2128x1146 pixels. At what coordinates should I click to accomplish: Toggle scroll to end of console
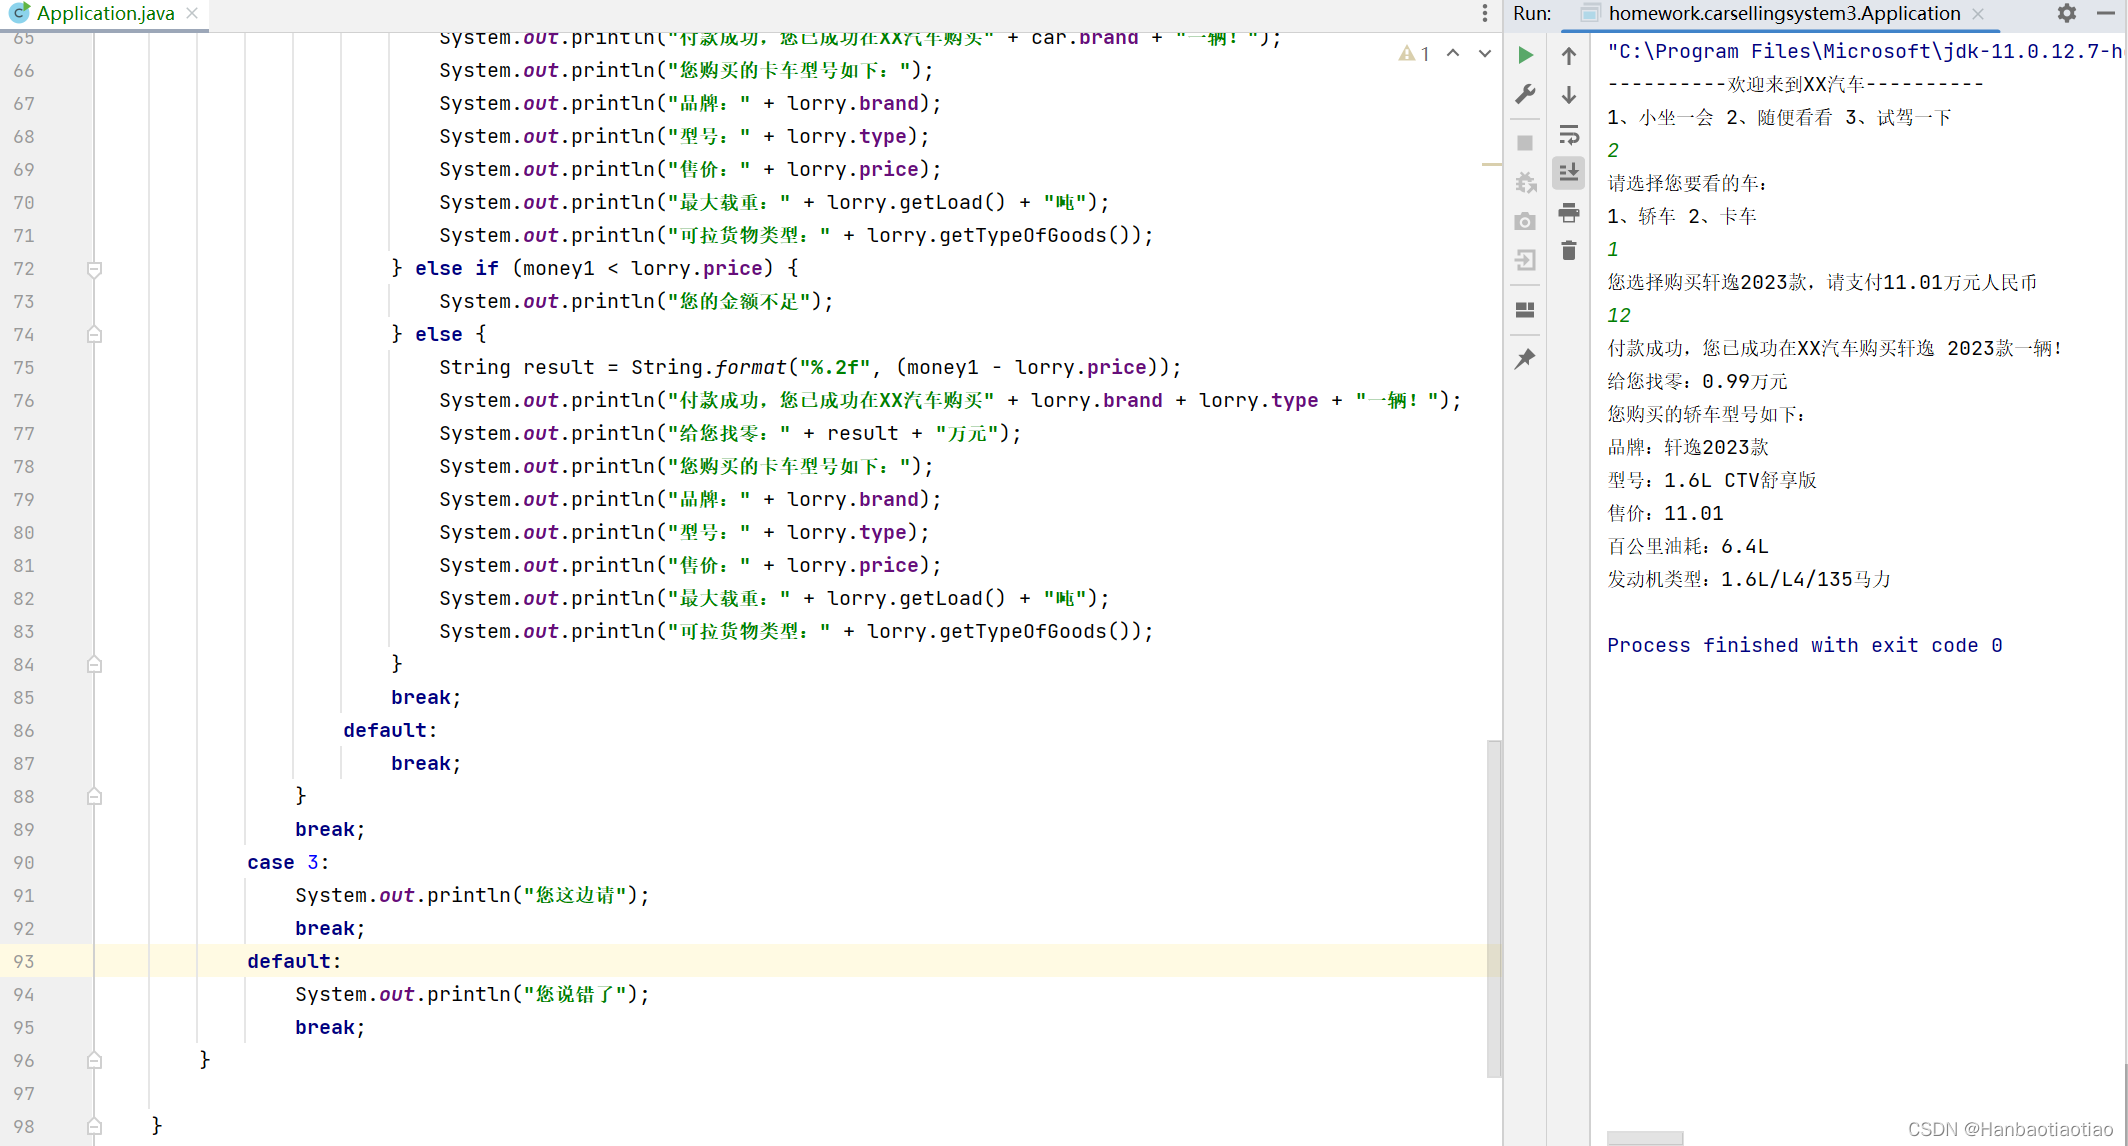[1569, 173]
